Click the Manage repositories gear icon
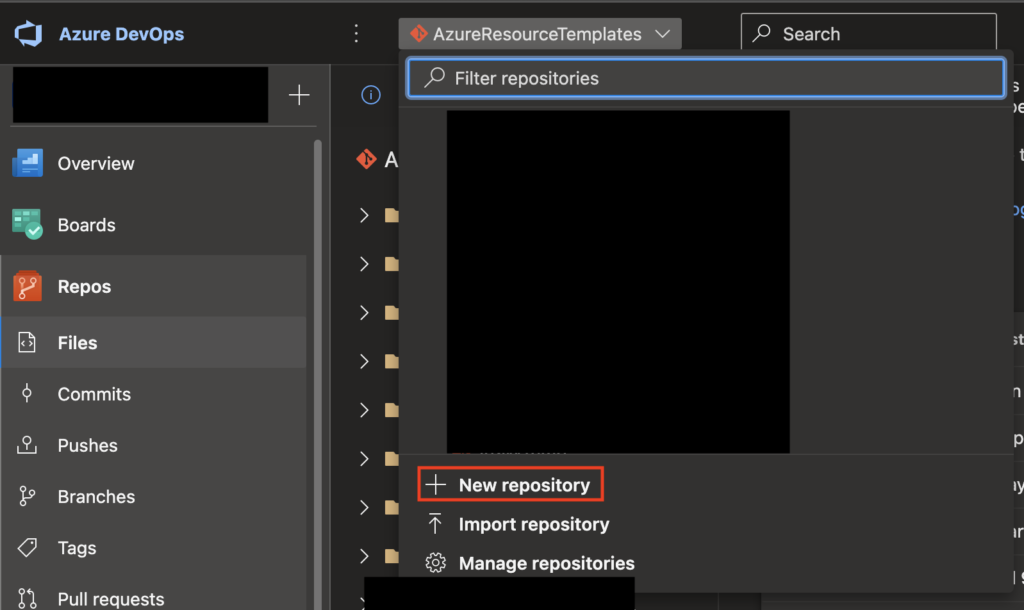The width and height of the screenshot is (1024, 610). [436, 563]
